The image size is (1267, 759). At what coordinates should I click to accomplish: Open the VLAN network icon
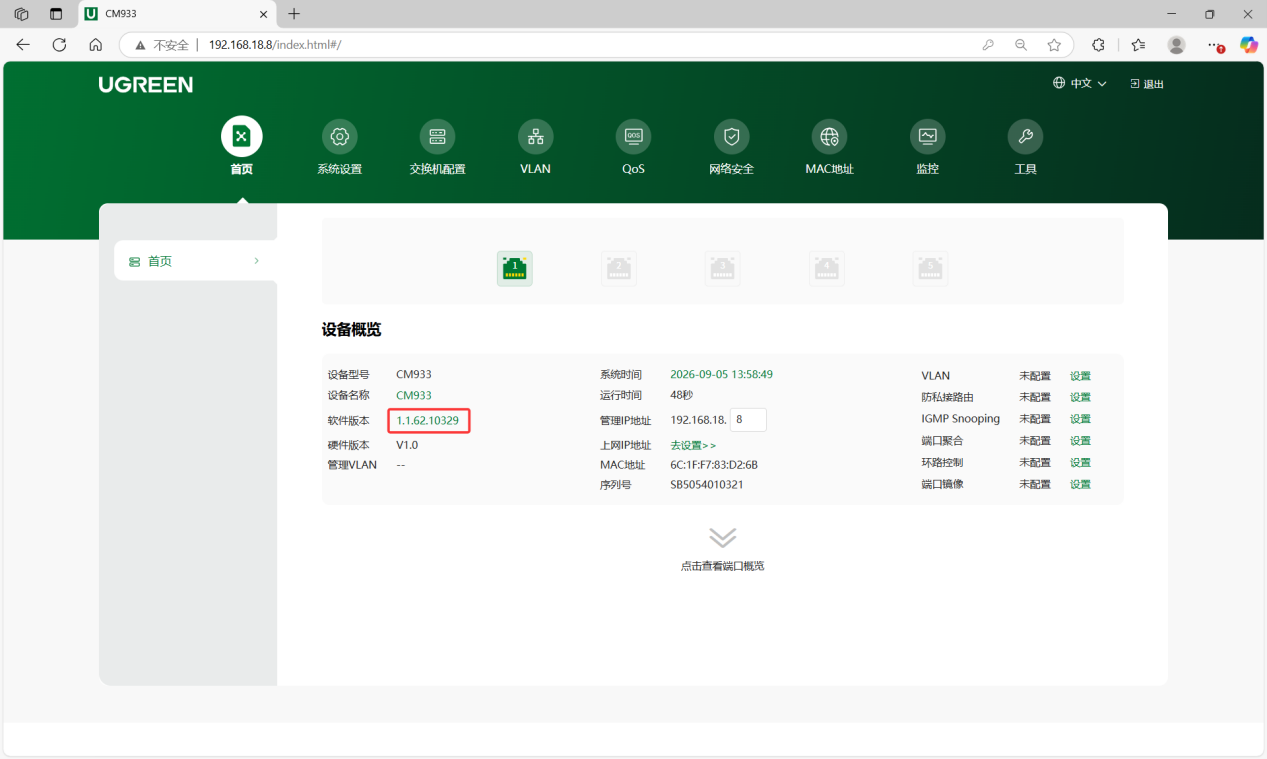point(535,137)
